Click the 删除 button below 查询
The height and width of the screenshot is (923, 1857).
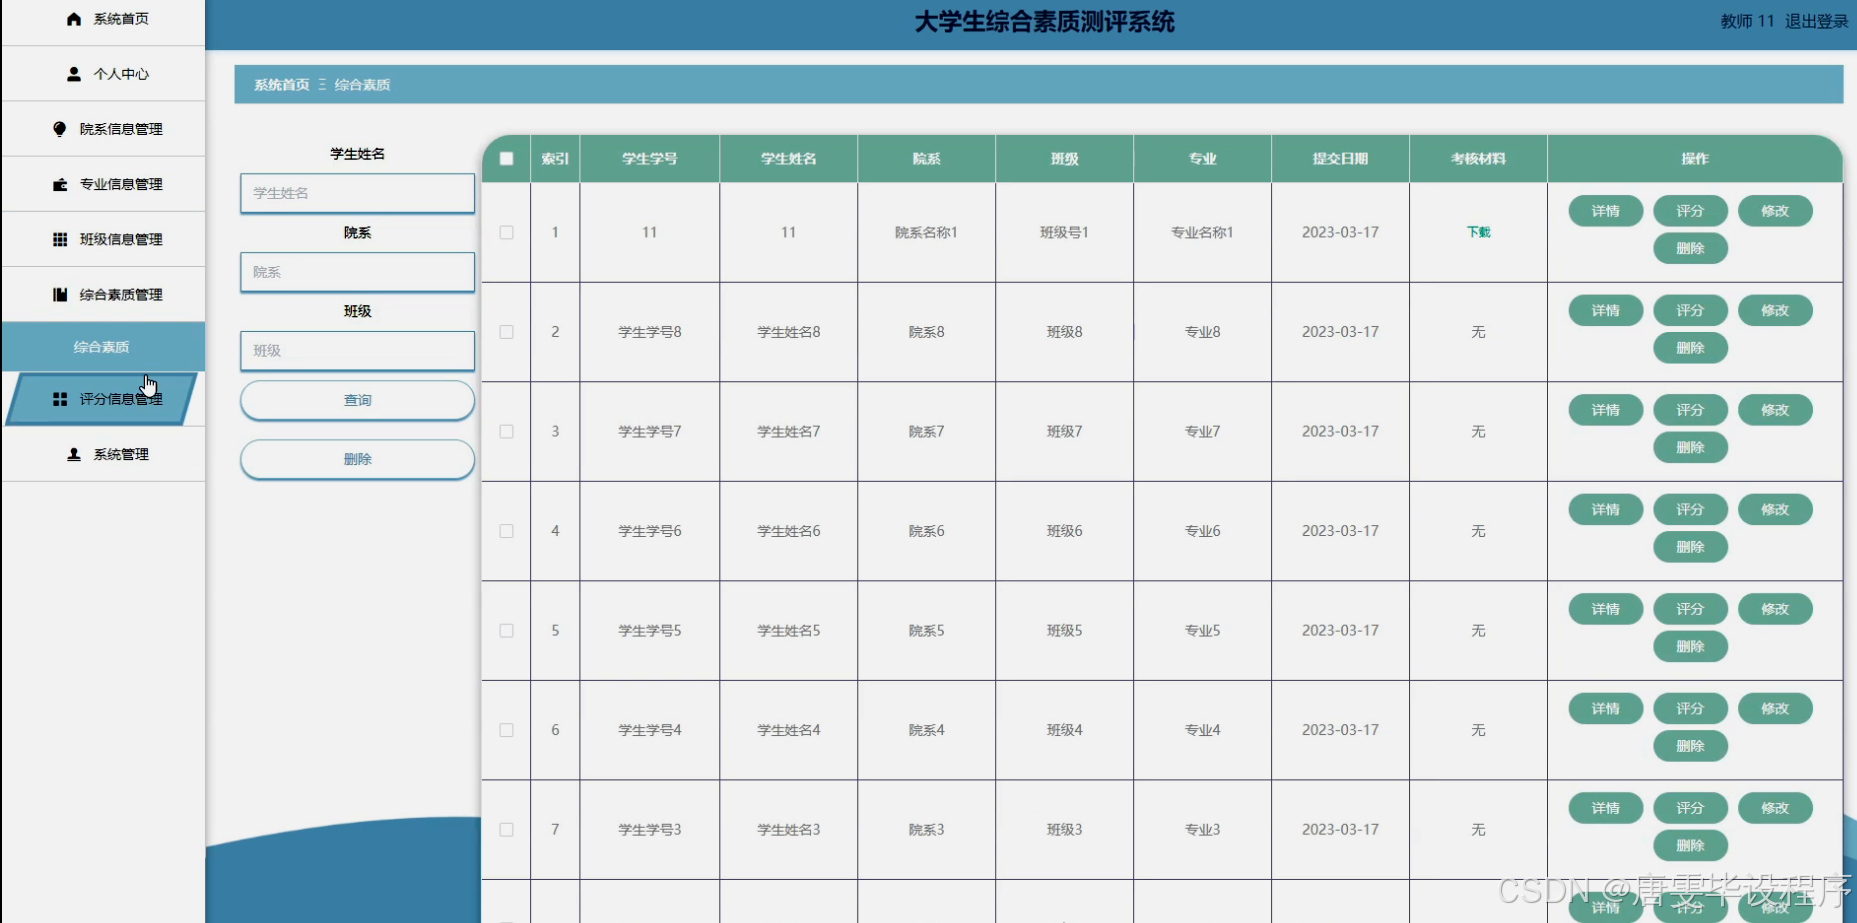pos(357,459)
